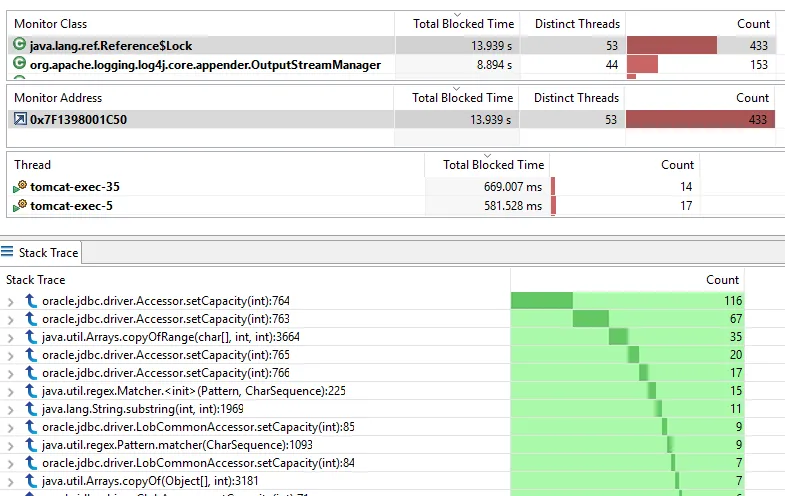Click frame arrow icon for Arrays.copyOfRange row
This screenshot has height=496, width=785.
click(31, 337)
